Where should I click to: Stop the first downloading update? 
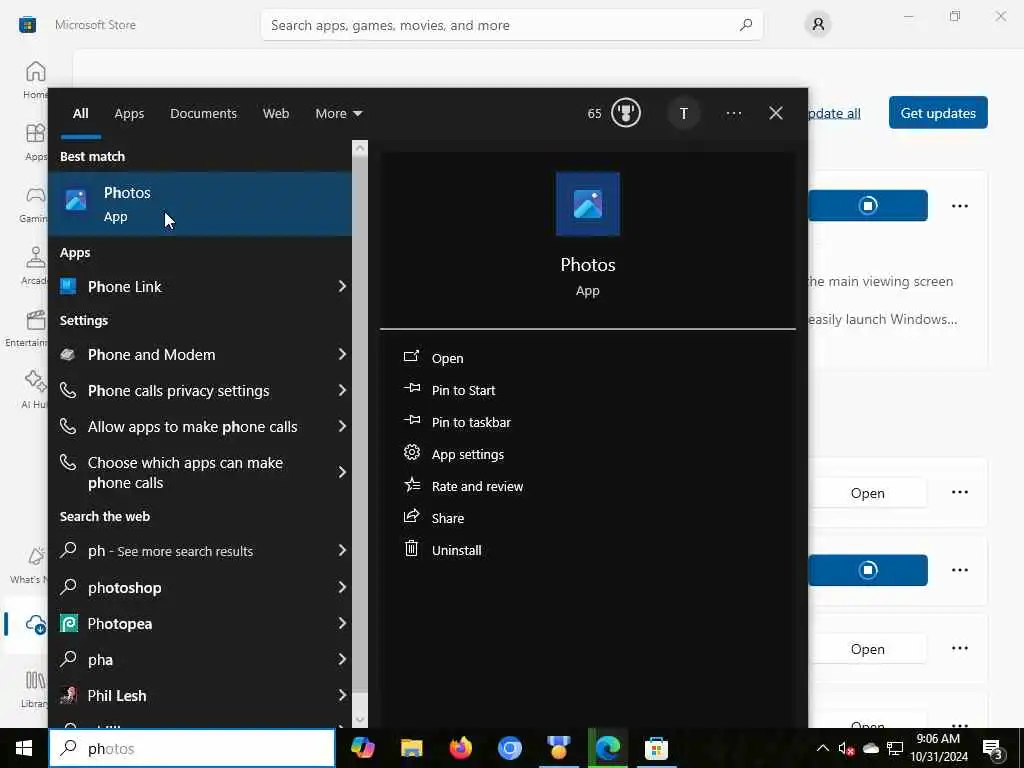pos(868,206)
